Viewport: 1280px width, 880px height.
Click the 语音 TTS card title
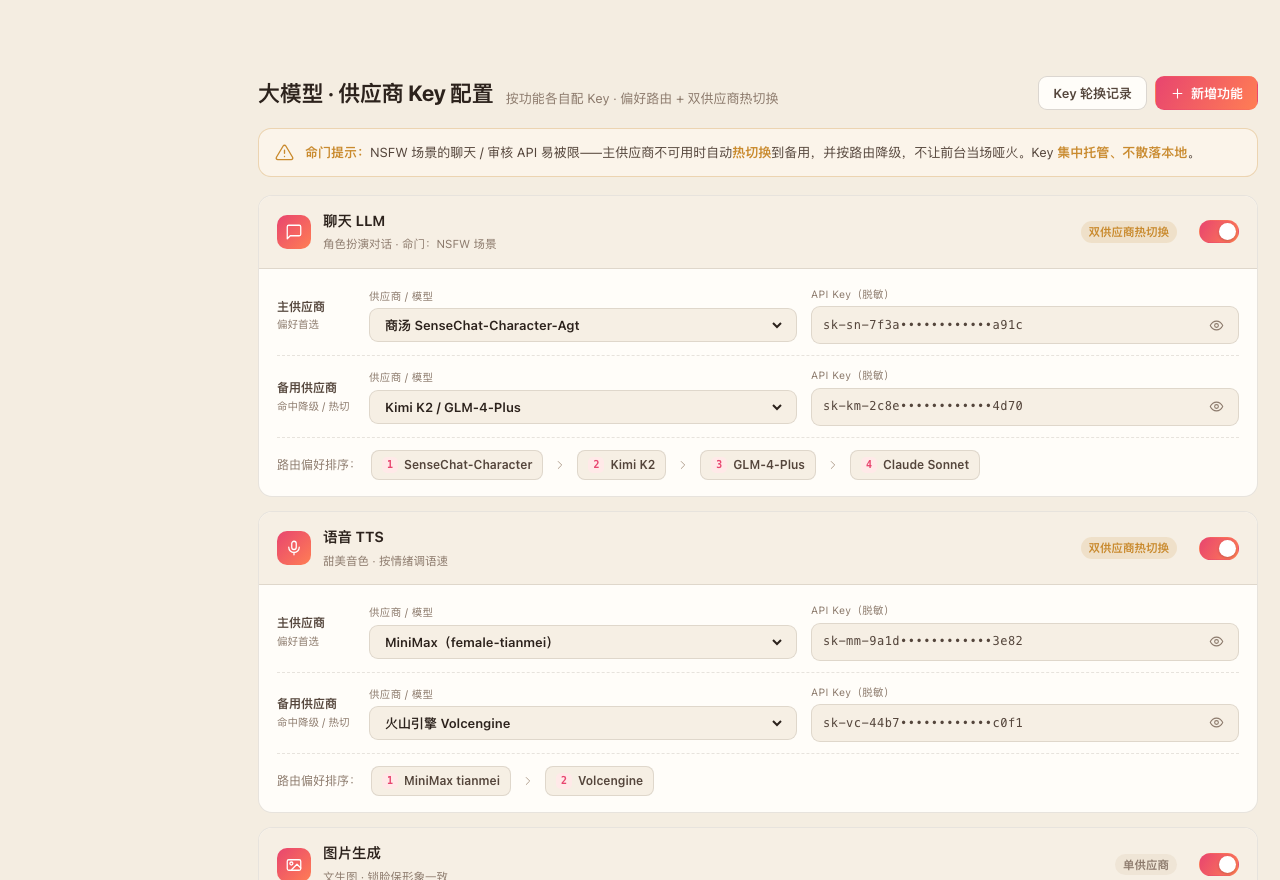click(353, 537)
